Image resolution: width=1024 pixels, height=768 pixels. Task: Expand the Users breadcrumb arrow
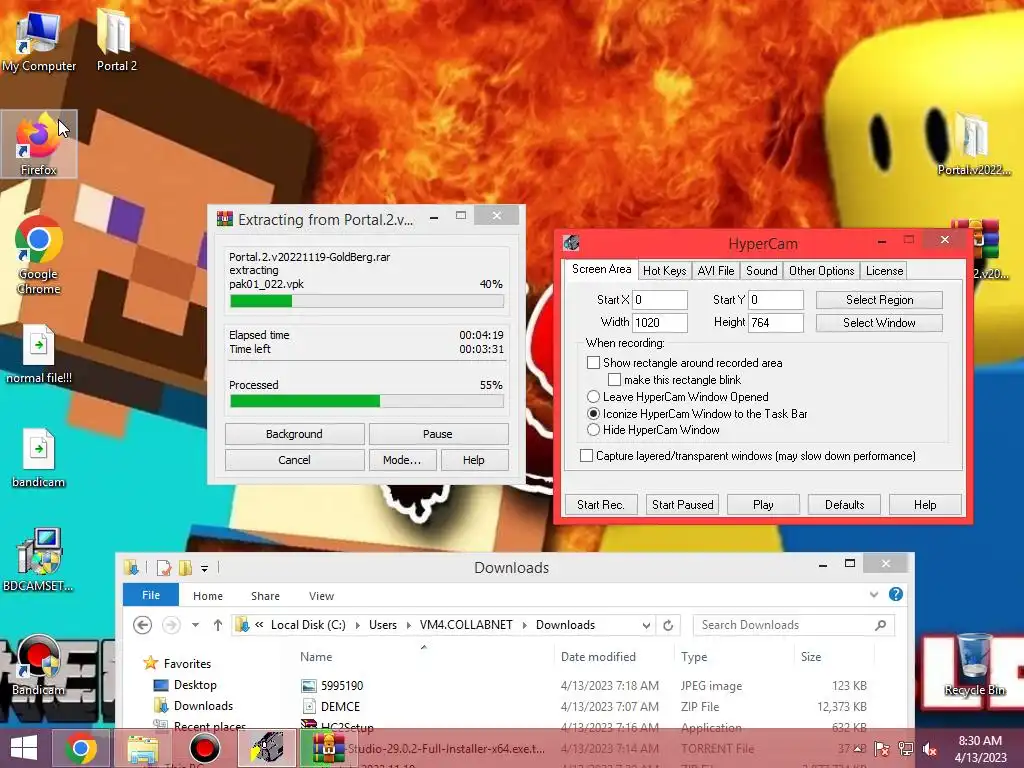tap(408, 625)
